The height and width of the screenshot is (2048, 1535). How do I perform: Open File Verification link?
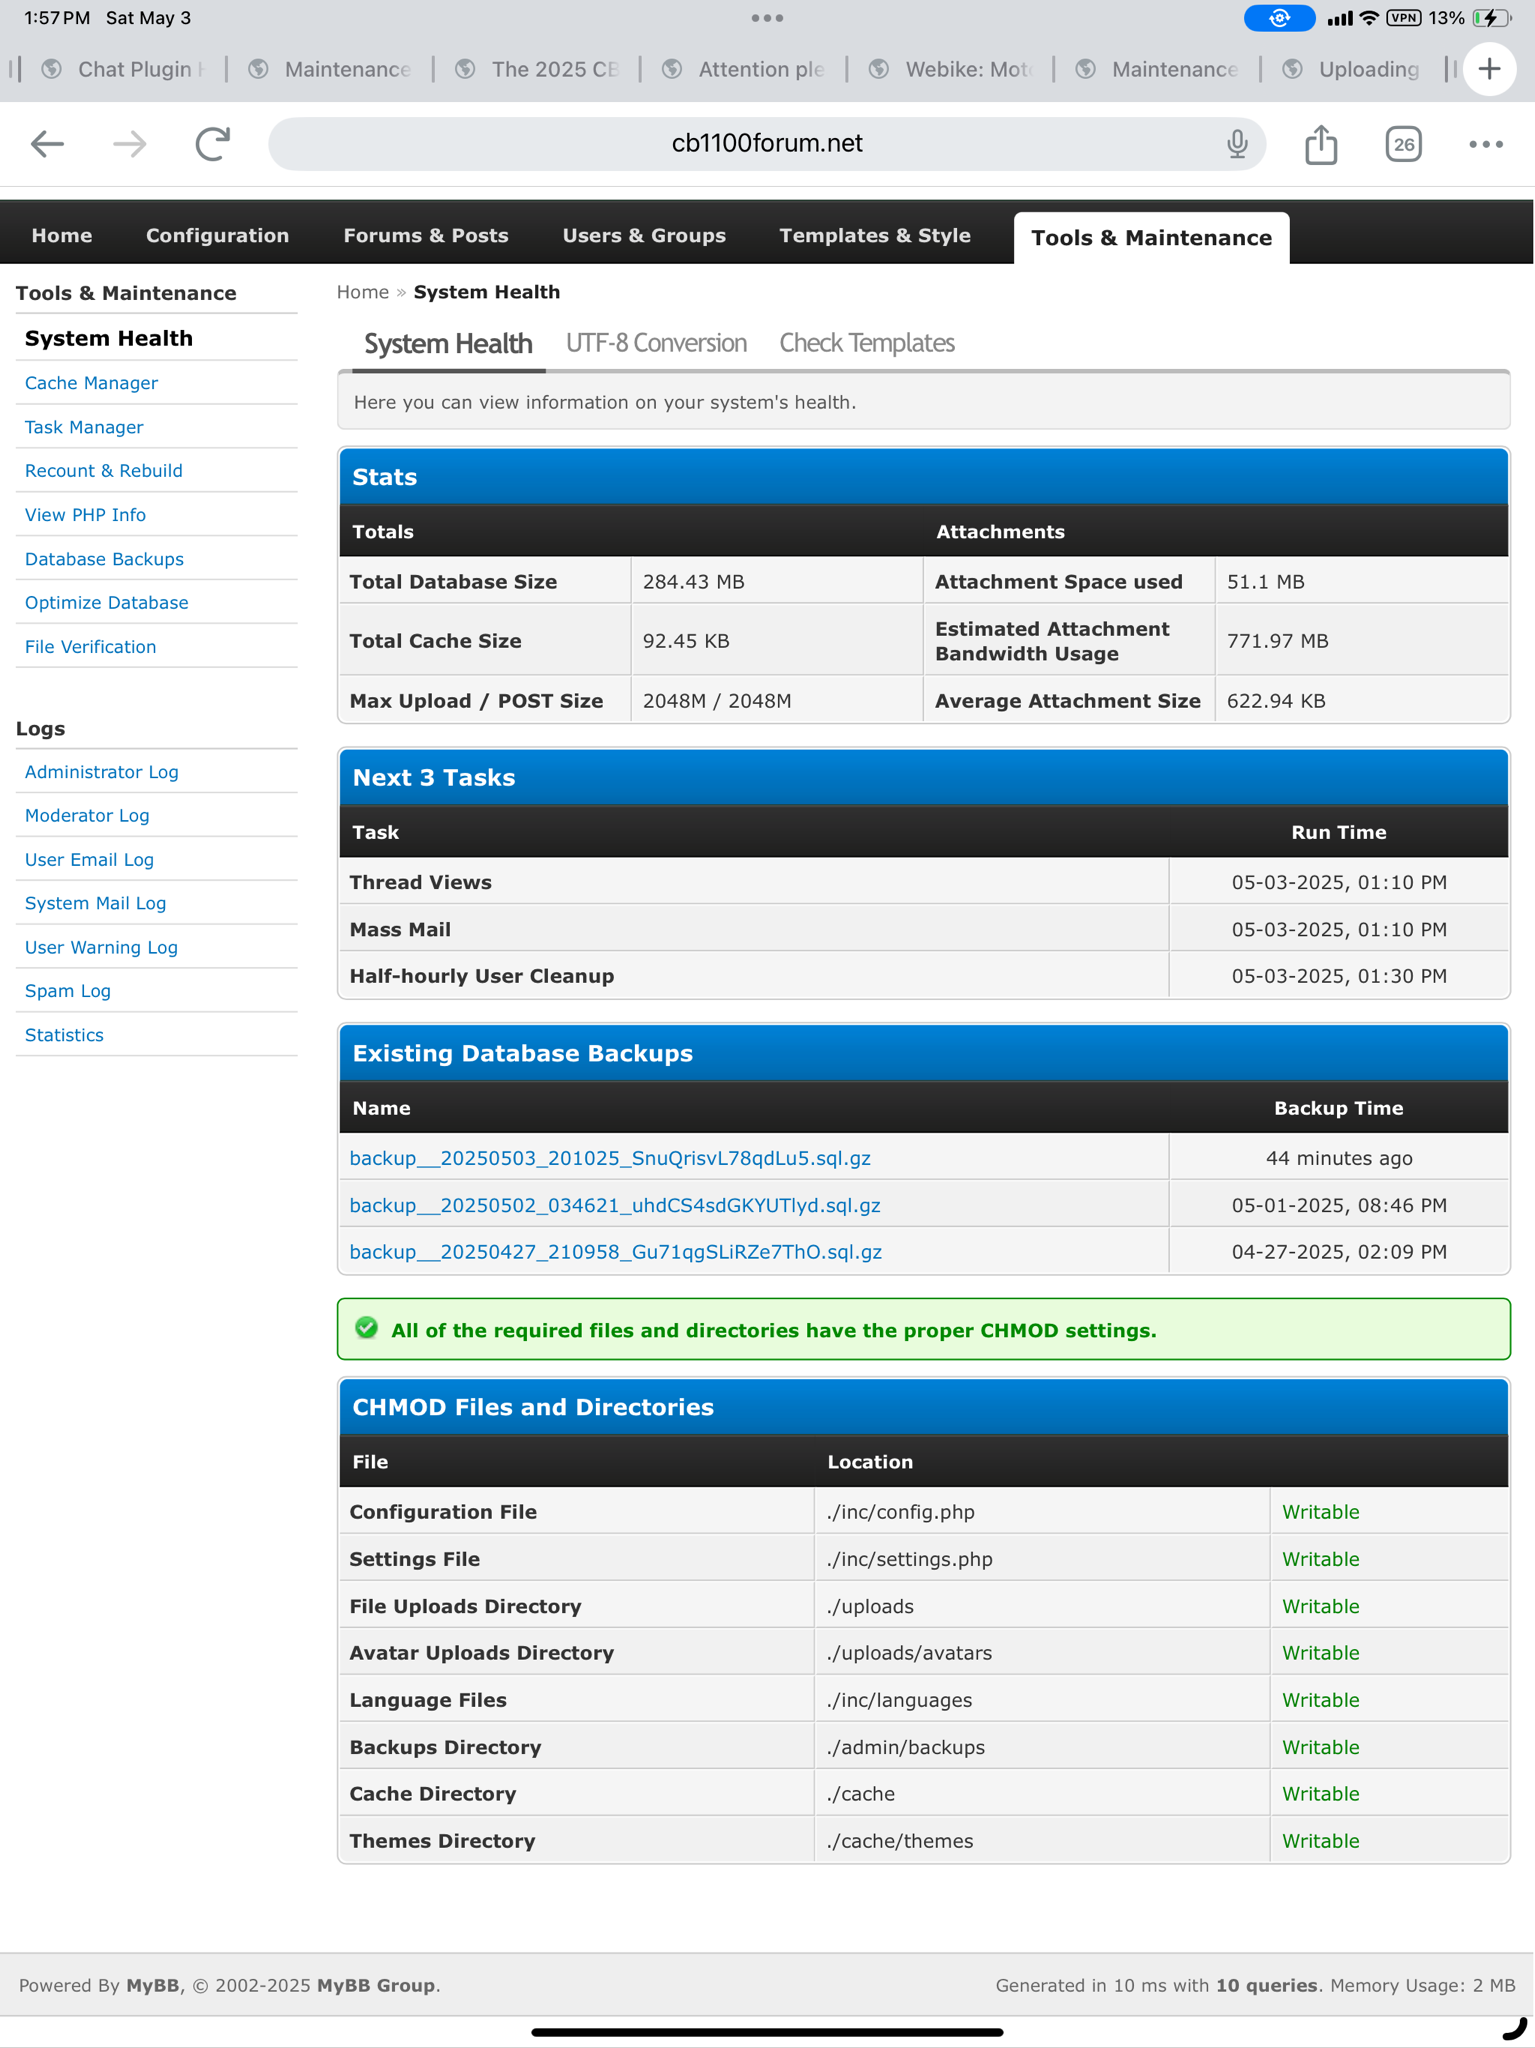(91, 647)
